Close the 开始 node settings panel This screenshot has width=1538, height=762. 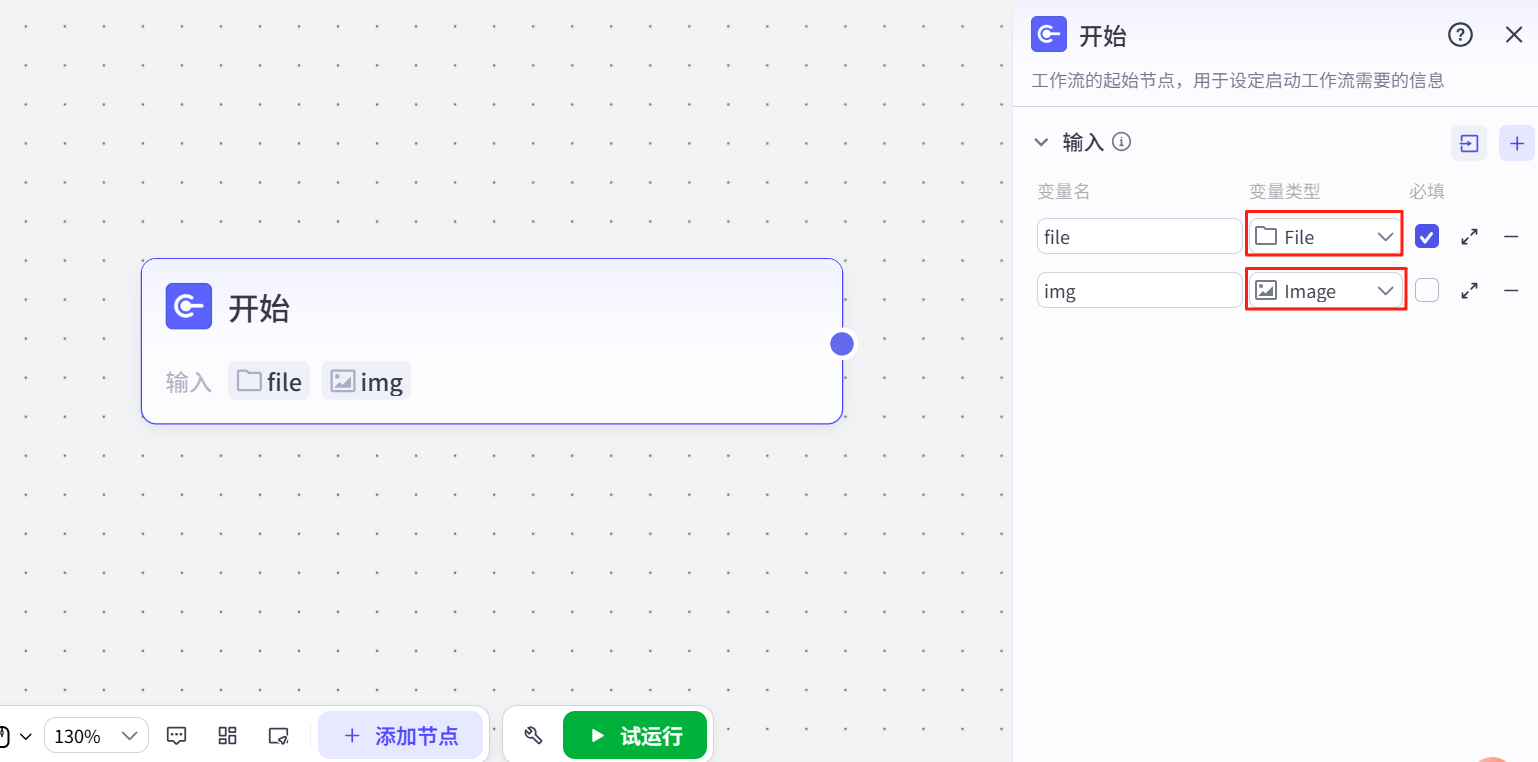1514,35
